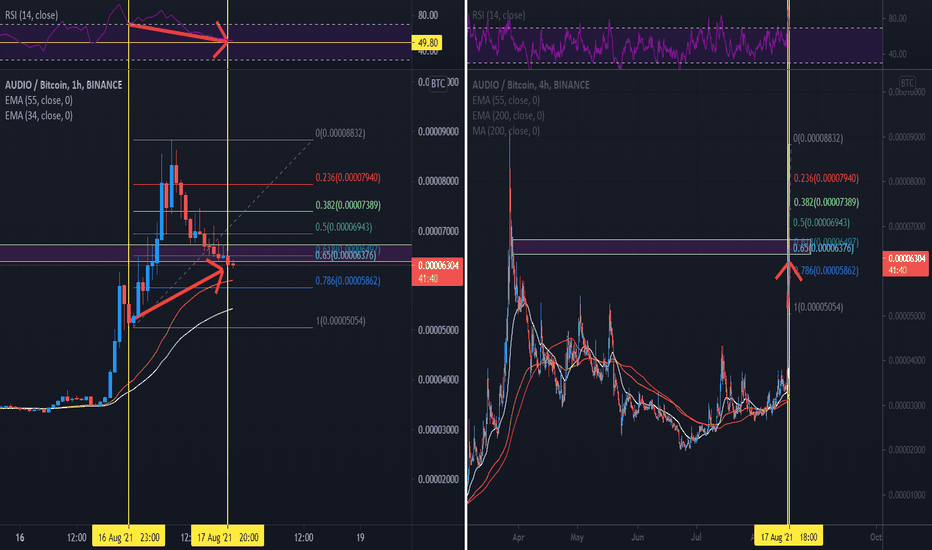Click 0.00002000 on the 1h price axis
This screenshot has height=550, width=932.
click(438, 479)
